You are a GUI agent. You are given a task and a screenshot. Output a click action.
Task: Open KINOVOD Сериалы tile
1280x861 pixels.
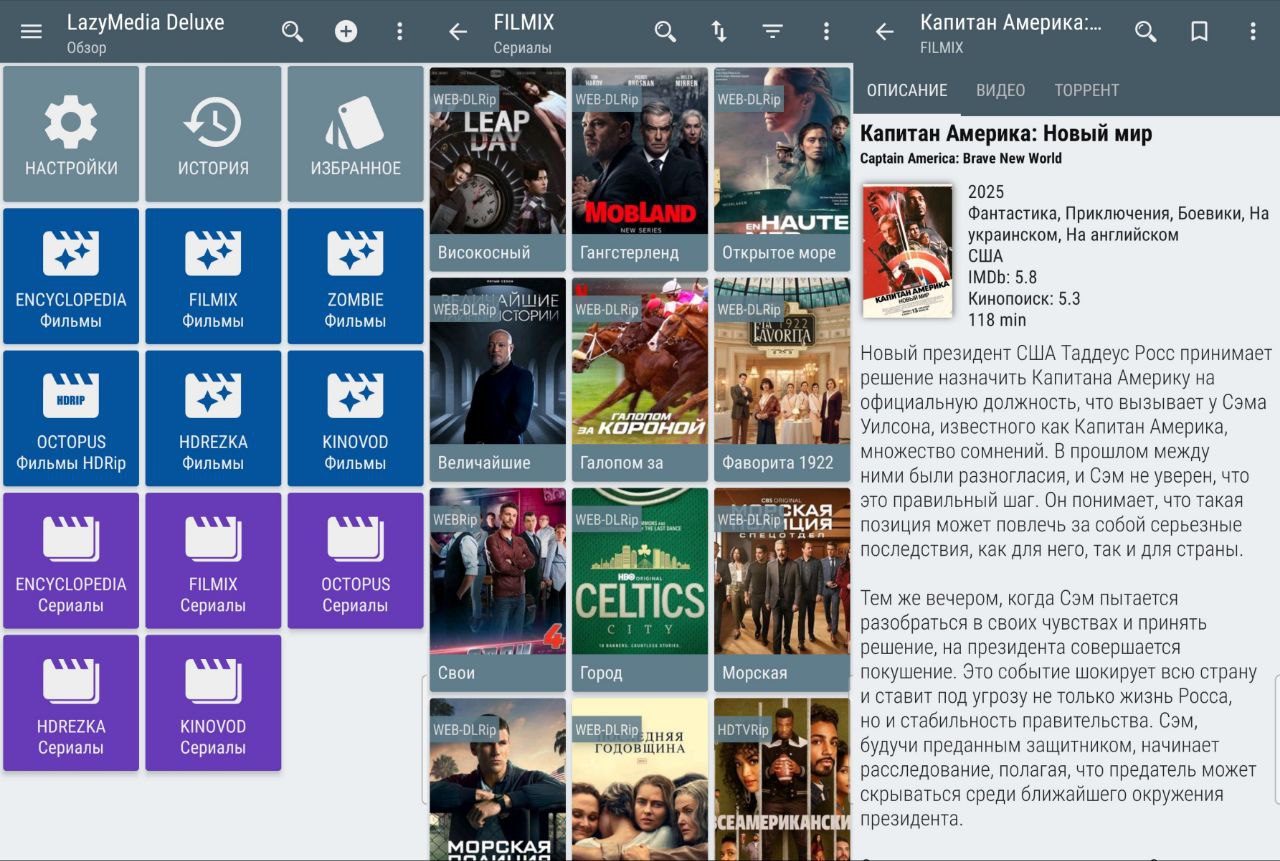click(x=213, y=703)
